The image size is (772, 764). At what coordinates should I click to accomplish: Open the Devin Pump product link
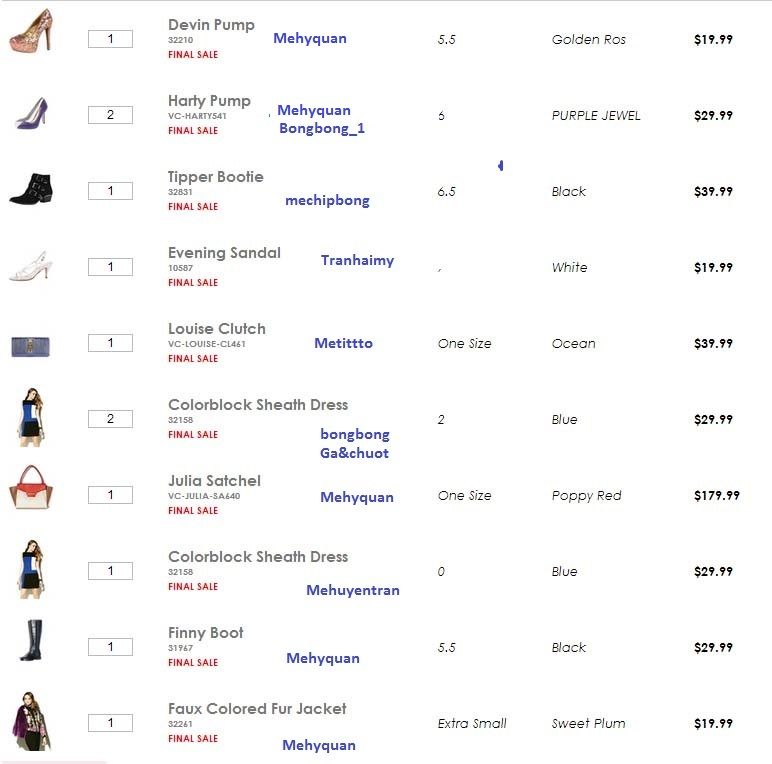tap(211, 25)
